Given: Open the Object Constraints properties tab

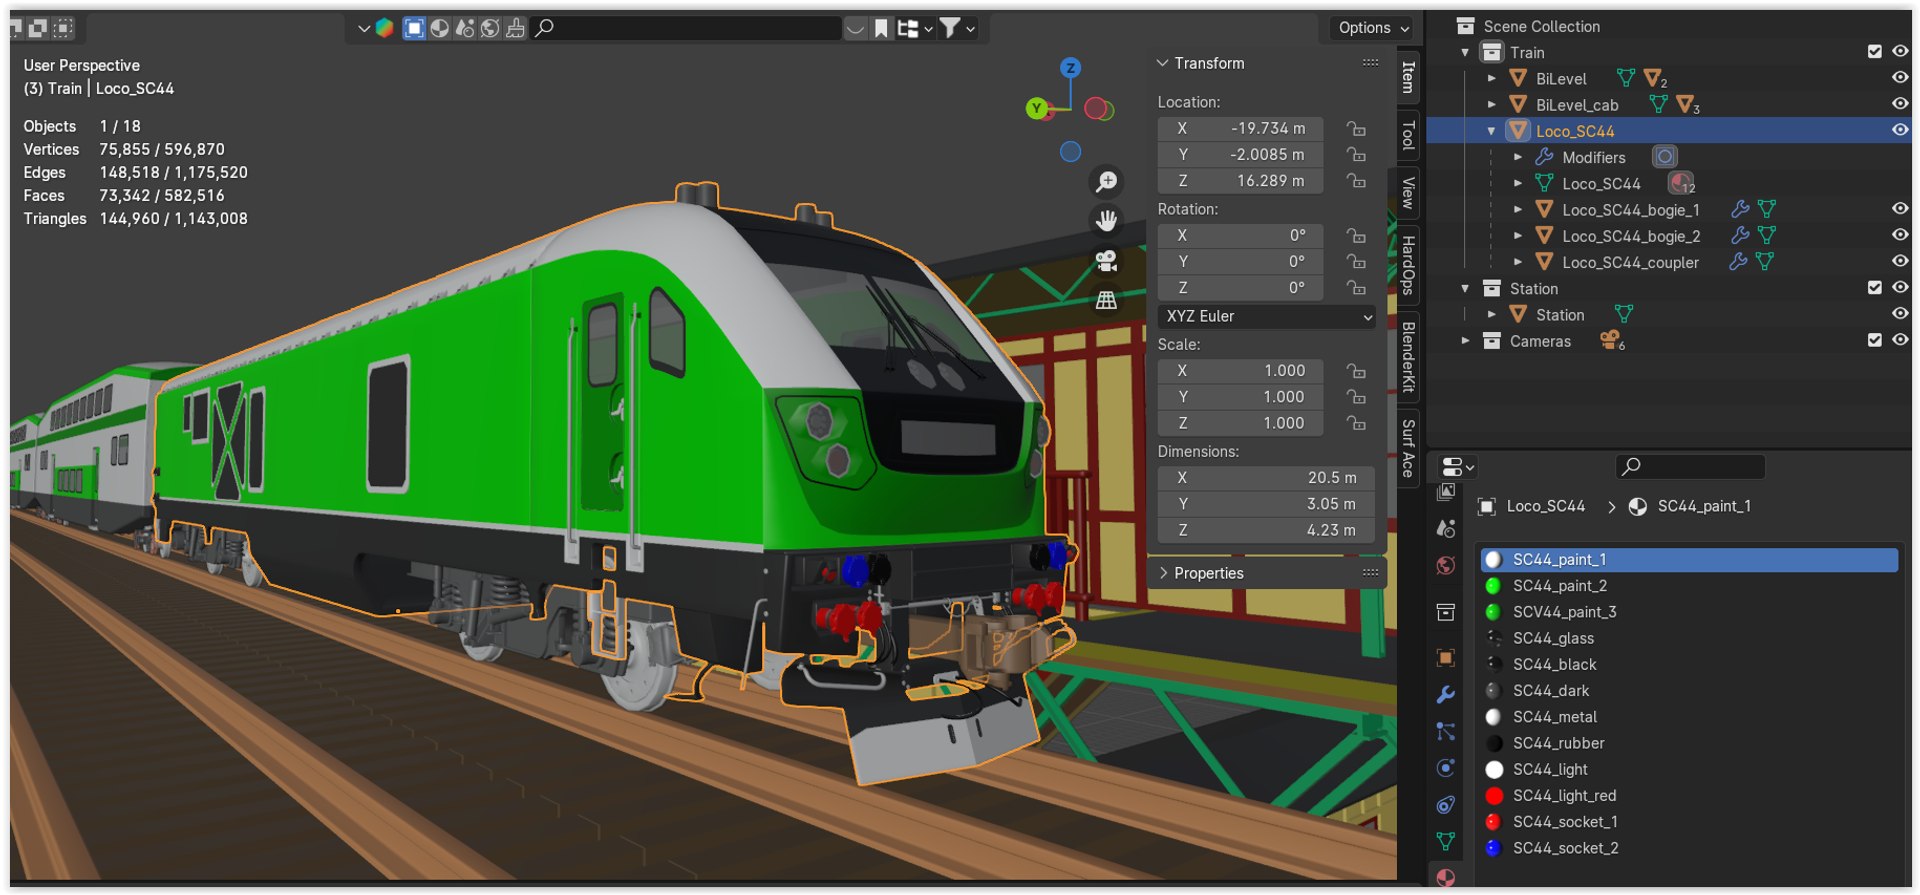Looking at the screenshot, I should (1445, 805).
